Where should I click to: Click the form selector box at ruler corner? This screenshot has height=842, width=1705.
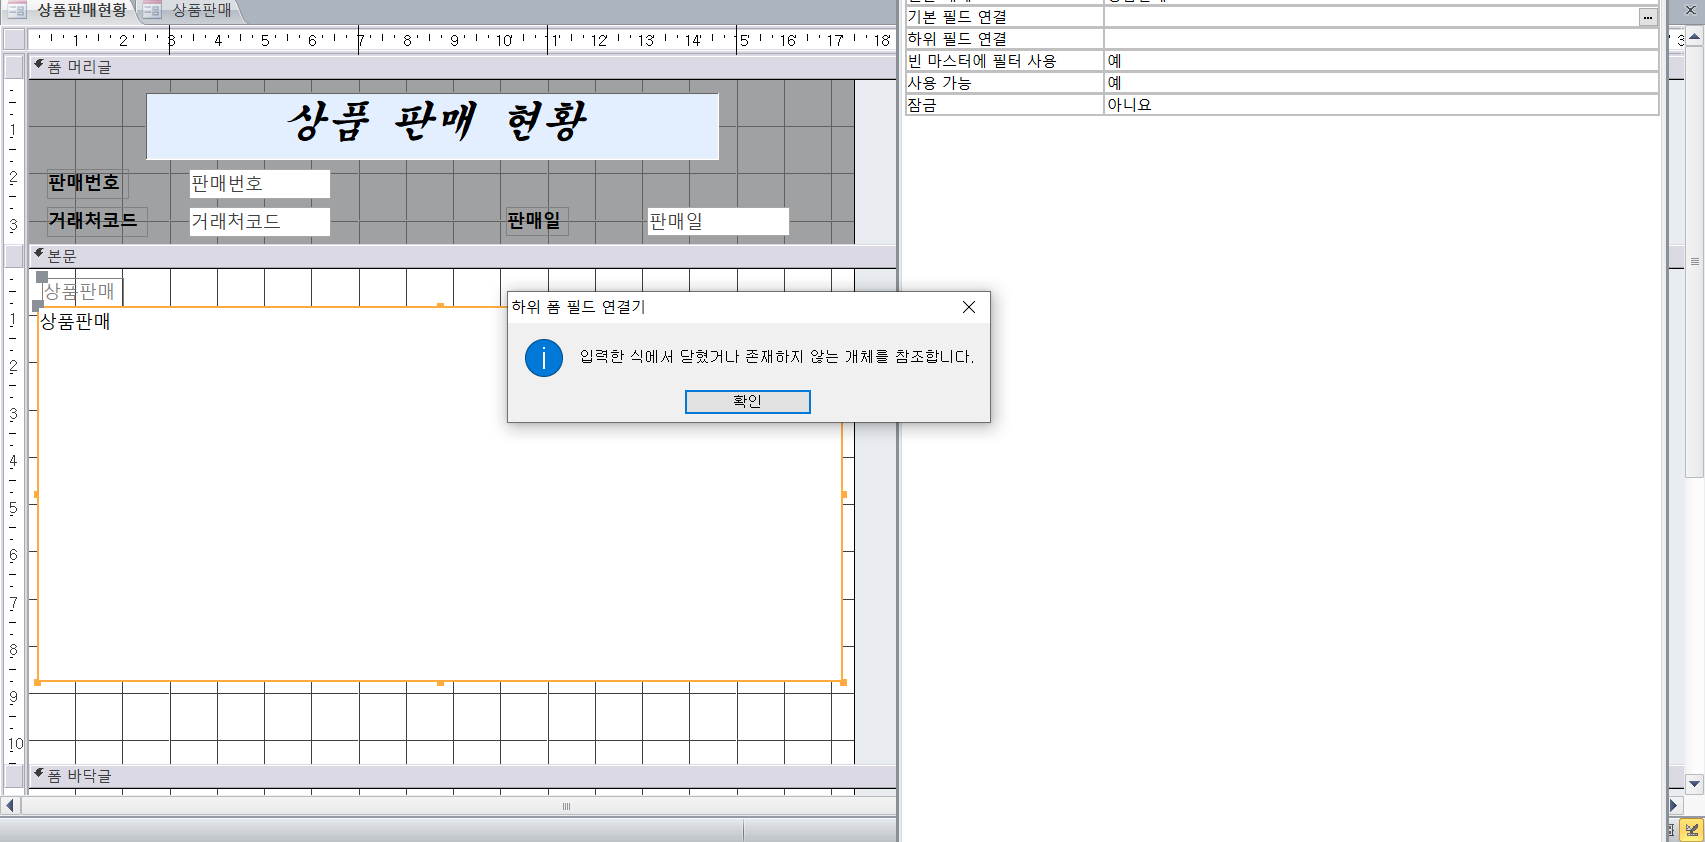(14, 40)
